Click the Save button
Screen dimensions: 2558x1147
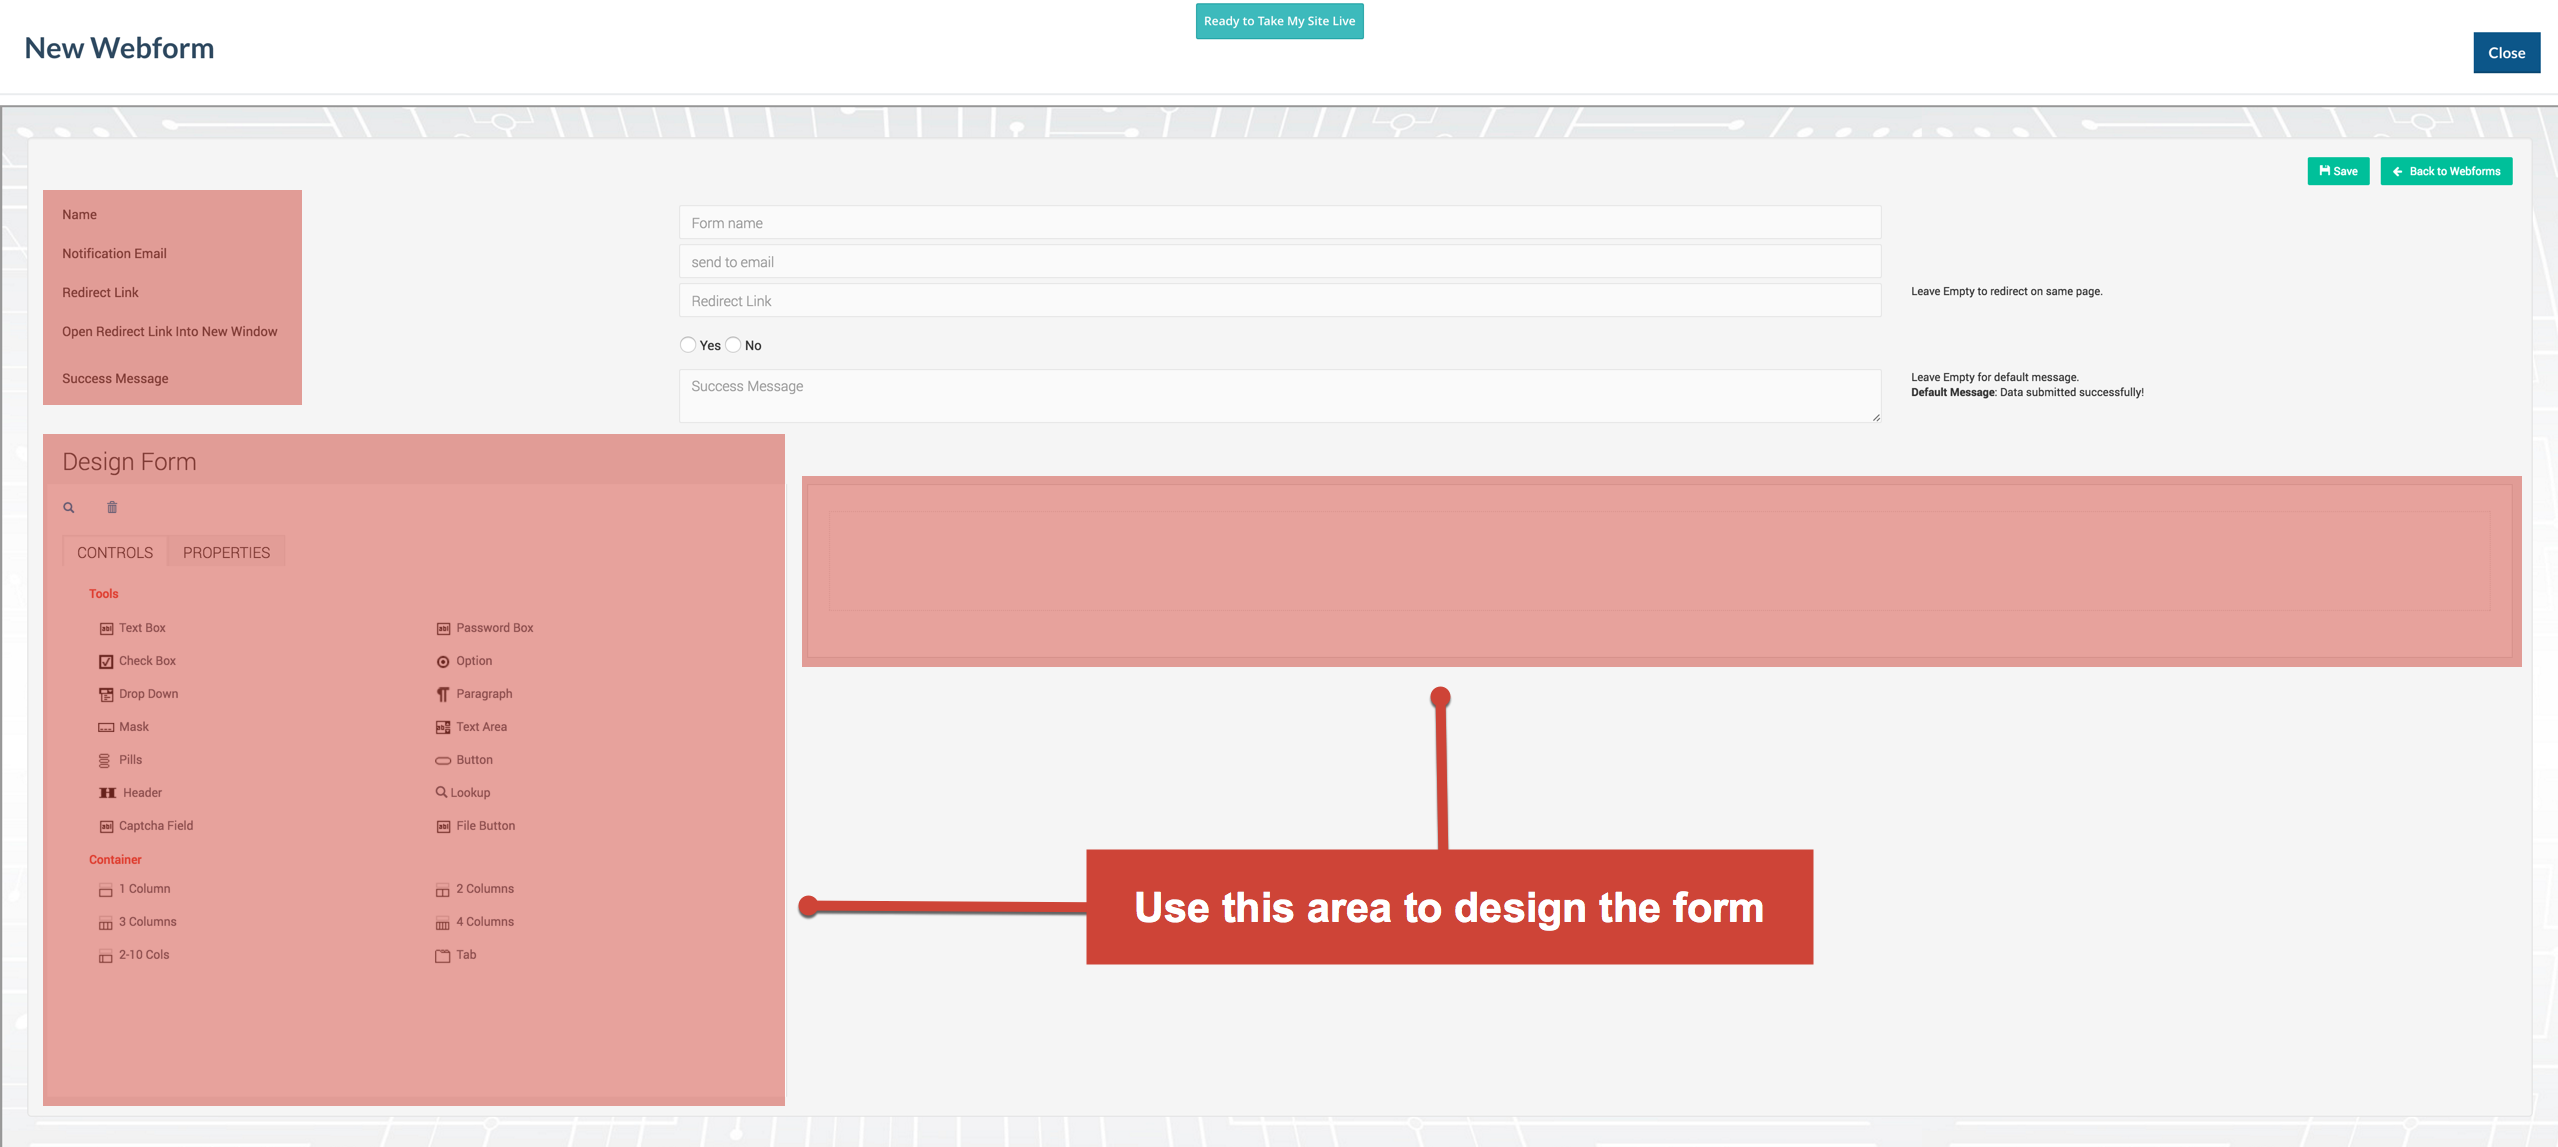coord(2337,171)
